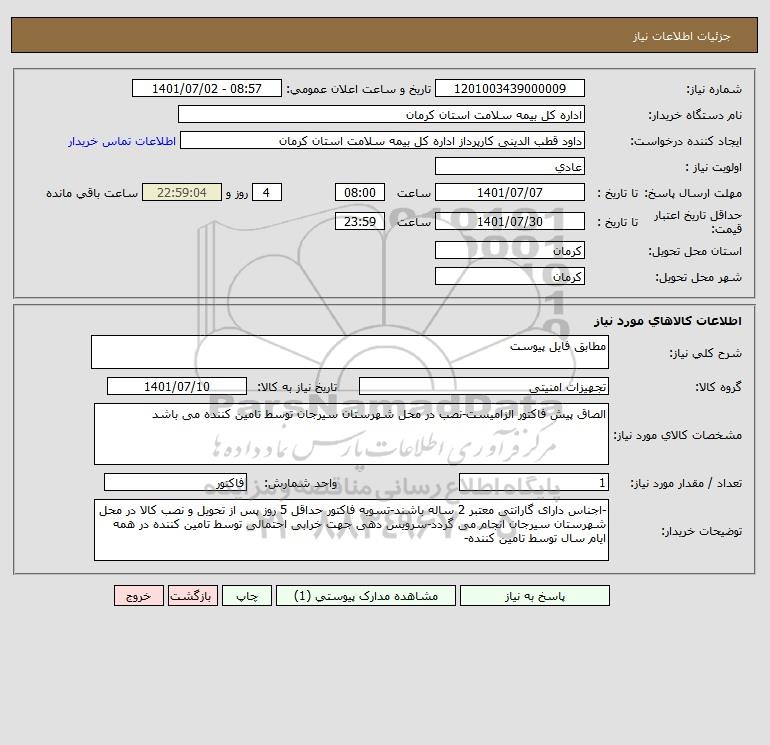Click the remaining time countdown 22:59:04
Viewport: 770px width, 745px height.
(x=182, y=193)
